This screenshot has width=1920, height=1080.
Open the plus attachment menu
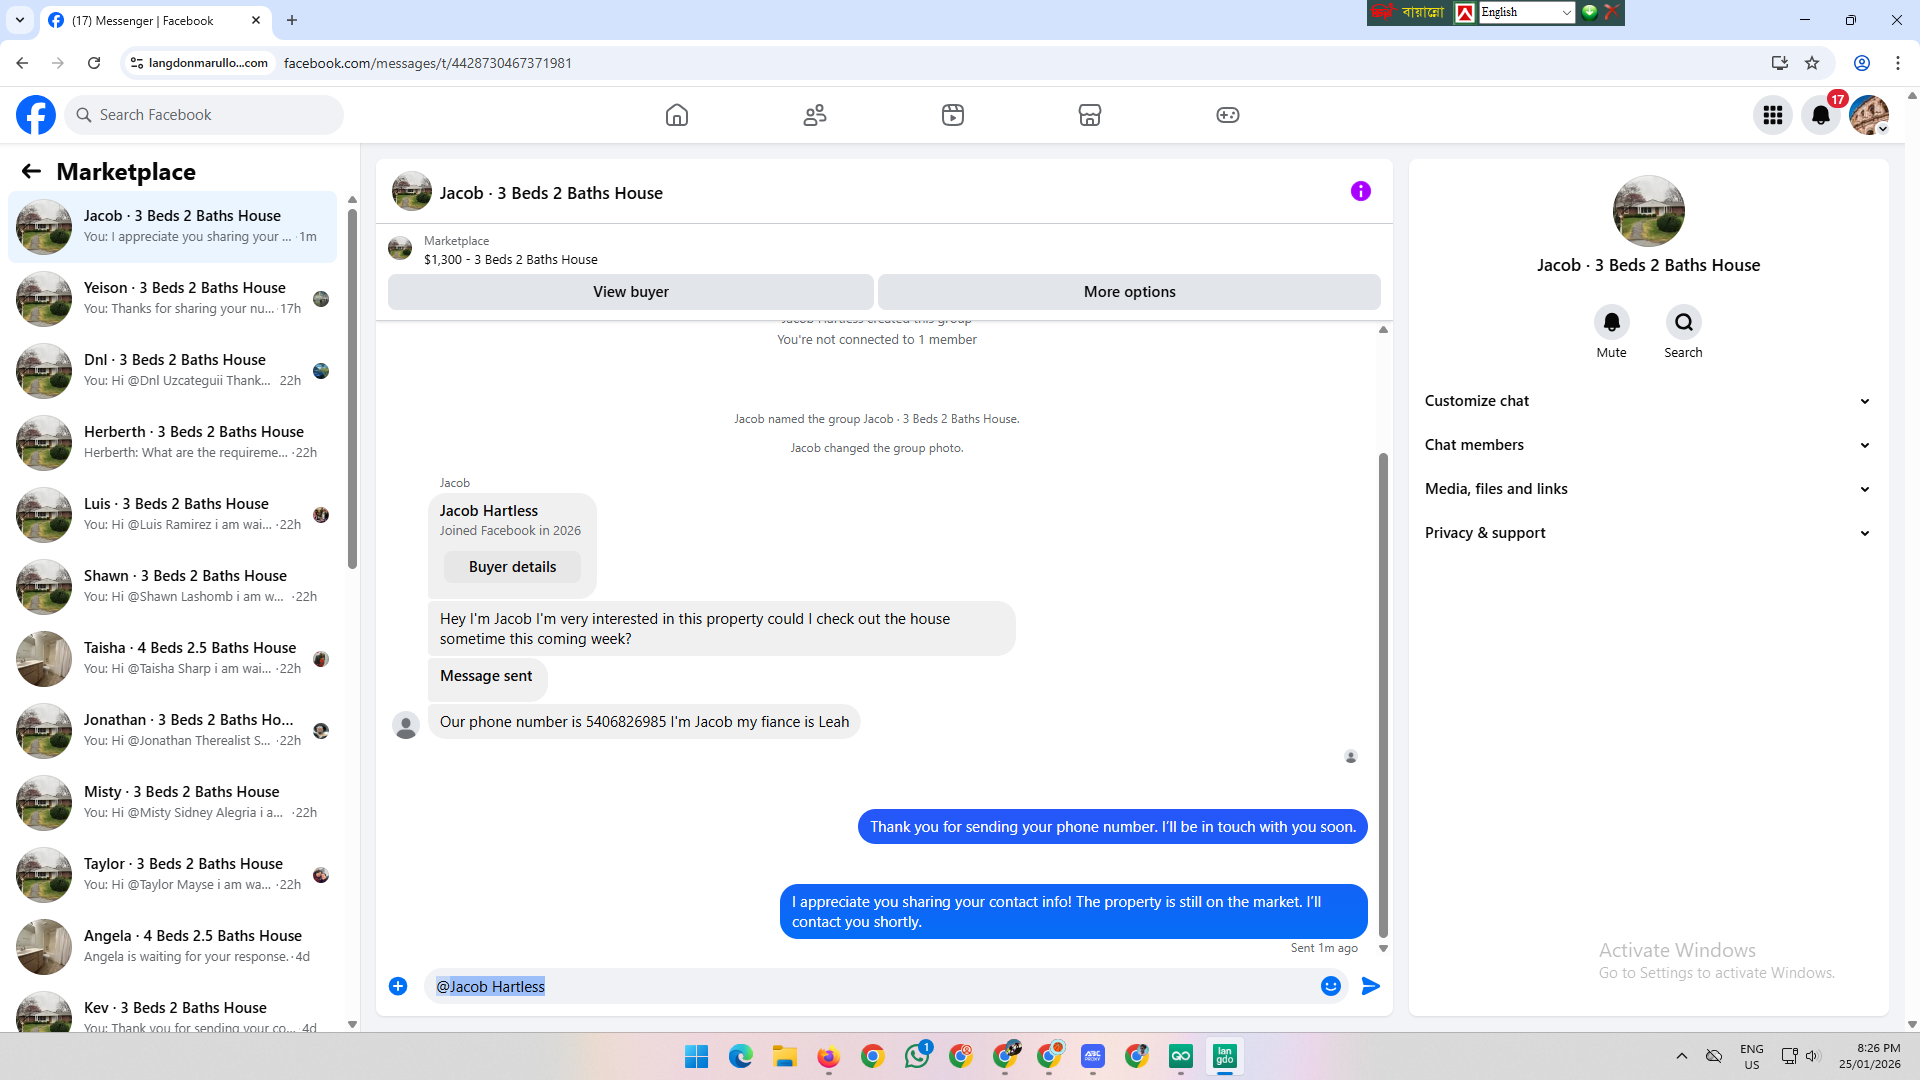click(398, 986)
